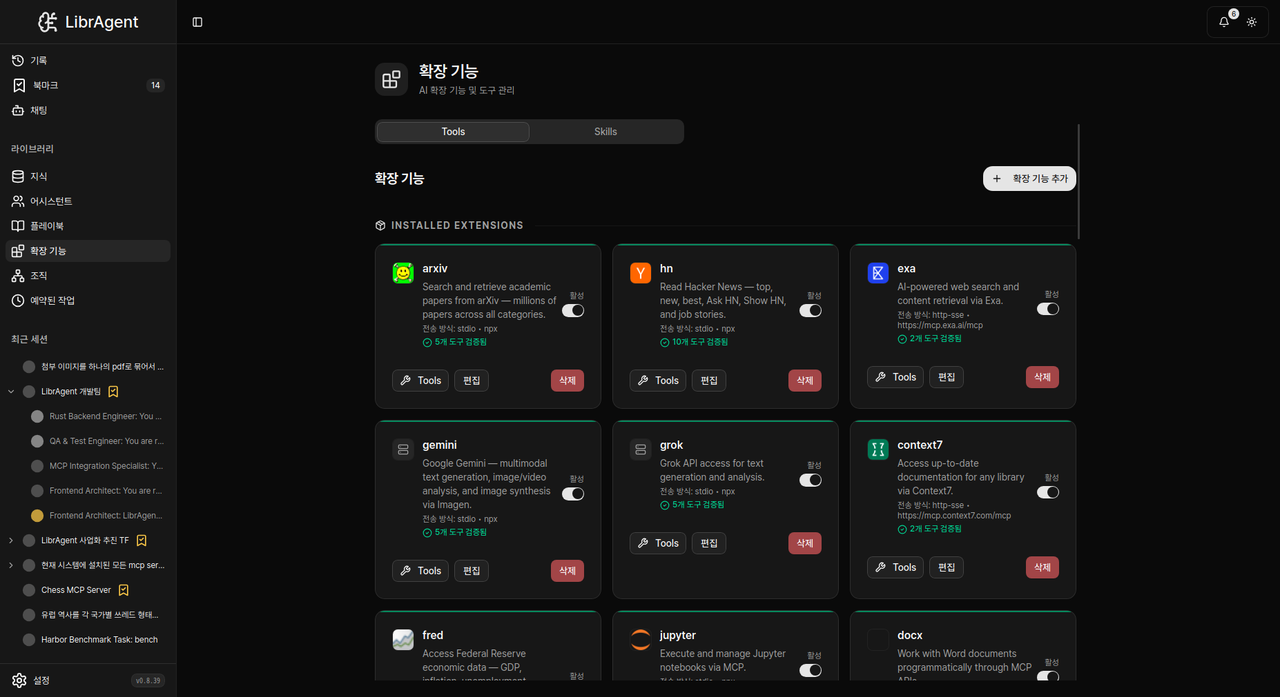Open Rust Backend Engineer session
Image resolution: width=1280 pixels, height=697 pixels.
(x=97, y=416)
